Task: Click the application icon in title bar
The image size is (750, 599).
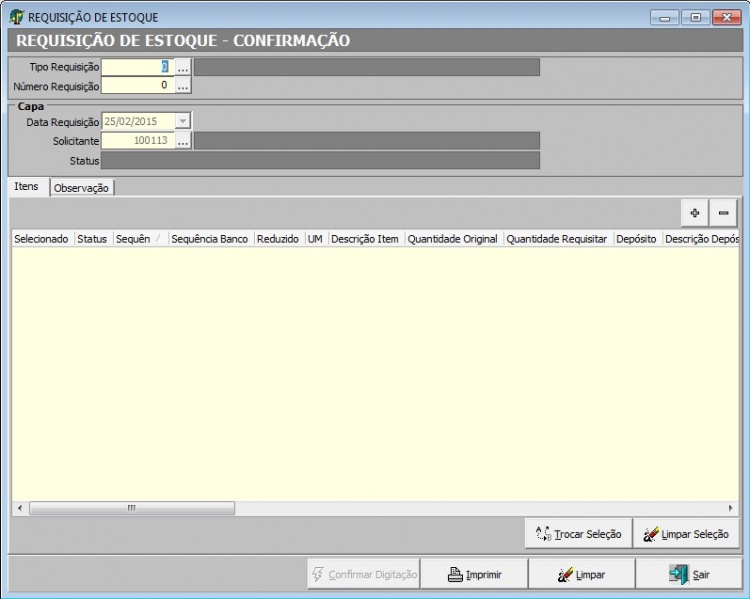Action: (x=16, y=17)
